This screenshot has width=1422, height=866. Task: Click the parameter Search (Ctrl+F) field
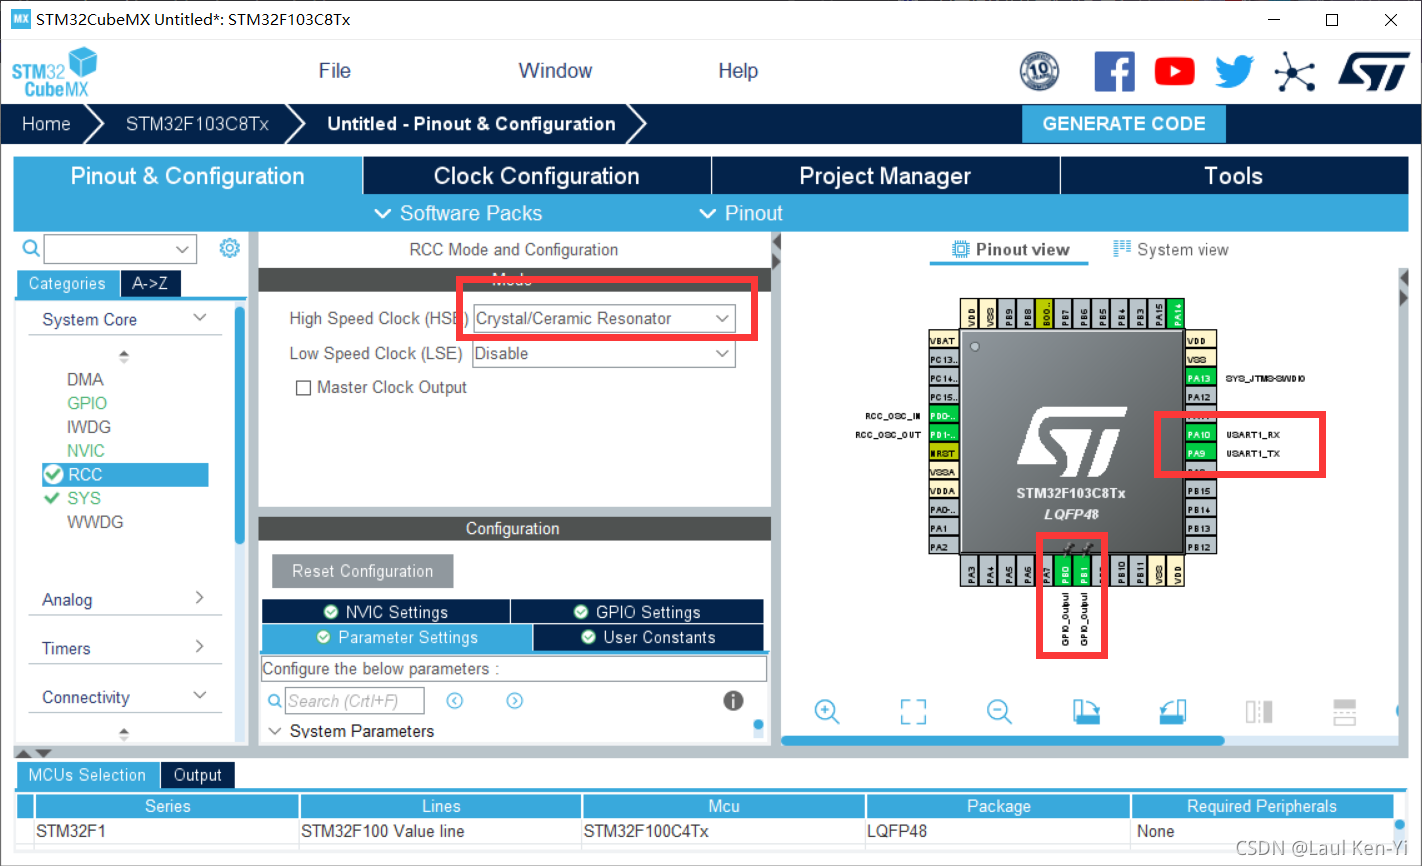(355, 701)
